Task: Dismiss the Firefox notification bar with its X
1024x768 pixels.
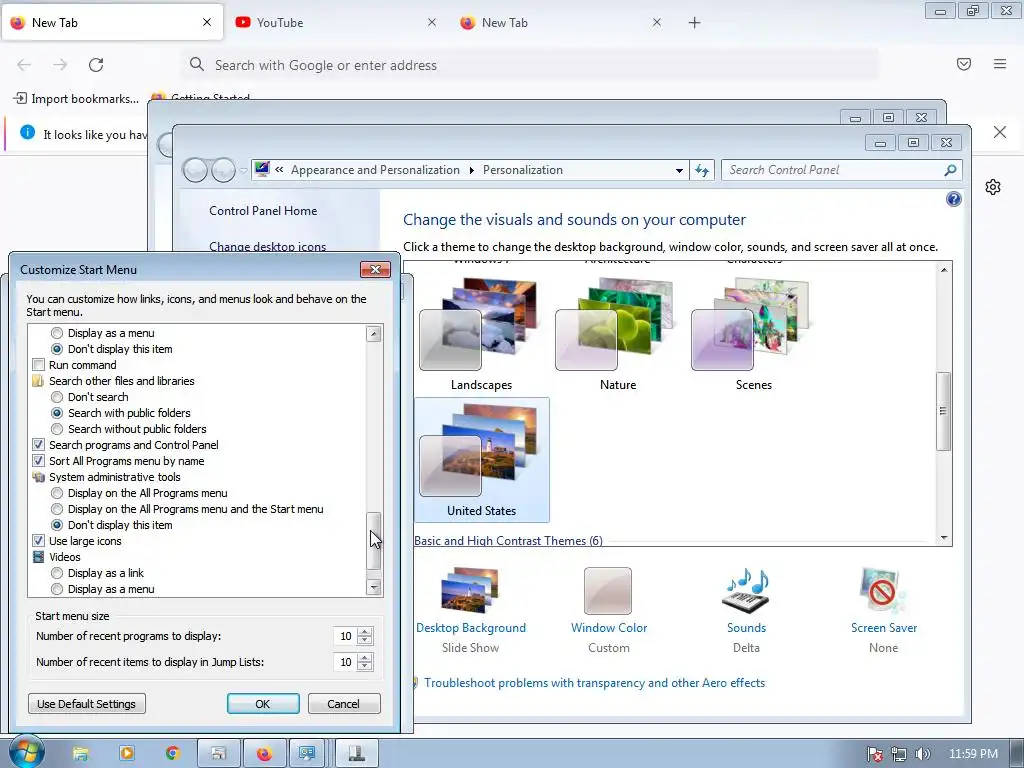Action: click(999, 133)
